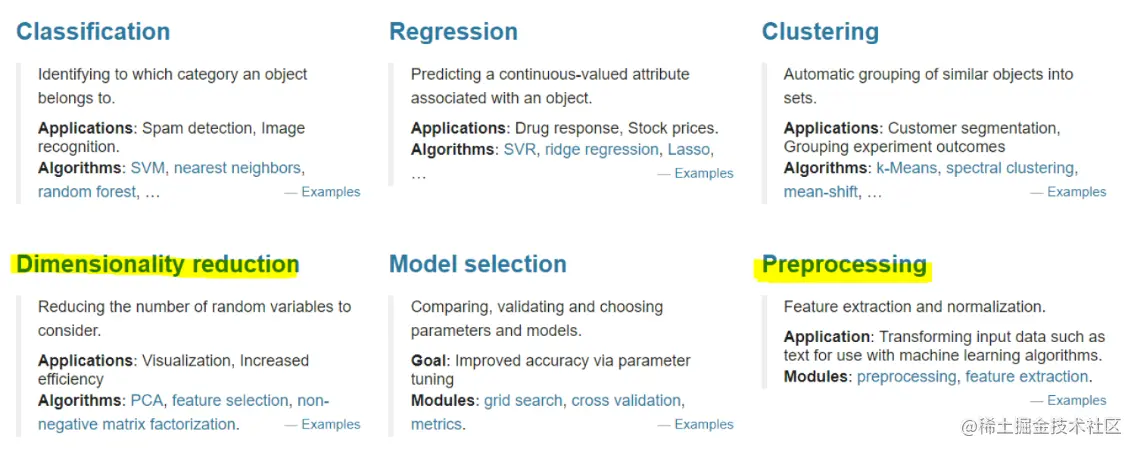Open the PCA link

pyautogui.click(x=147, y=400)
